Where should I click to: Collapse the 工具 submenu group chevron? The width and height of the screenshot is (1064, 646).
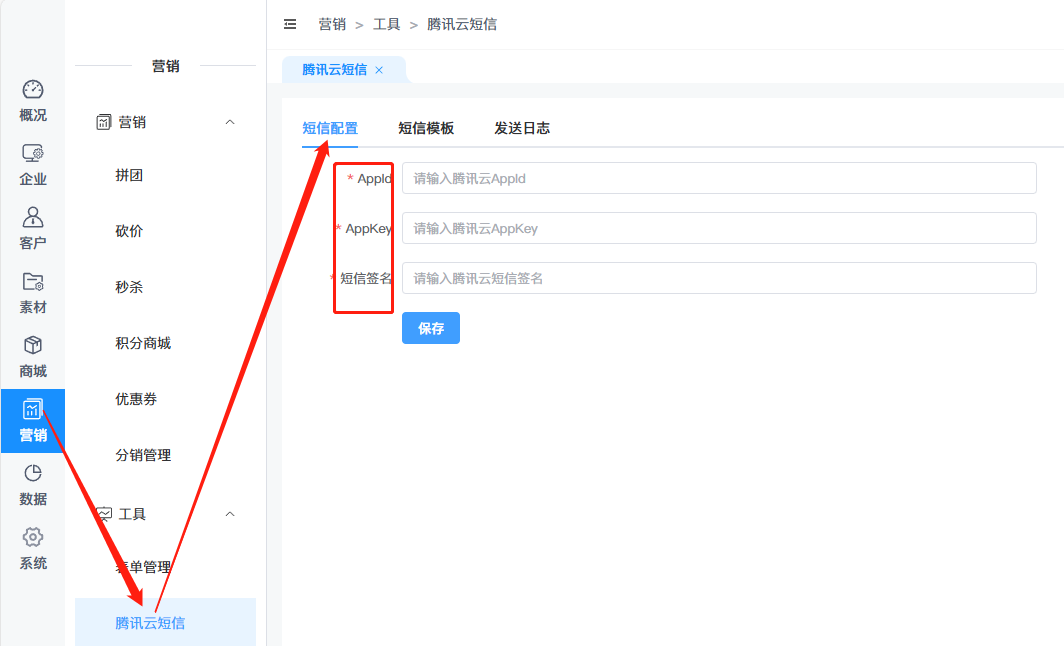tap(230, 514)
